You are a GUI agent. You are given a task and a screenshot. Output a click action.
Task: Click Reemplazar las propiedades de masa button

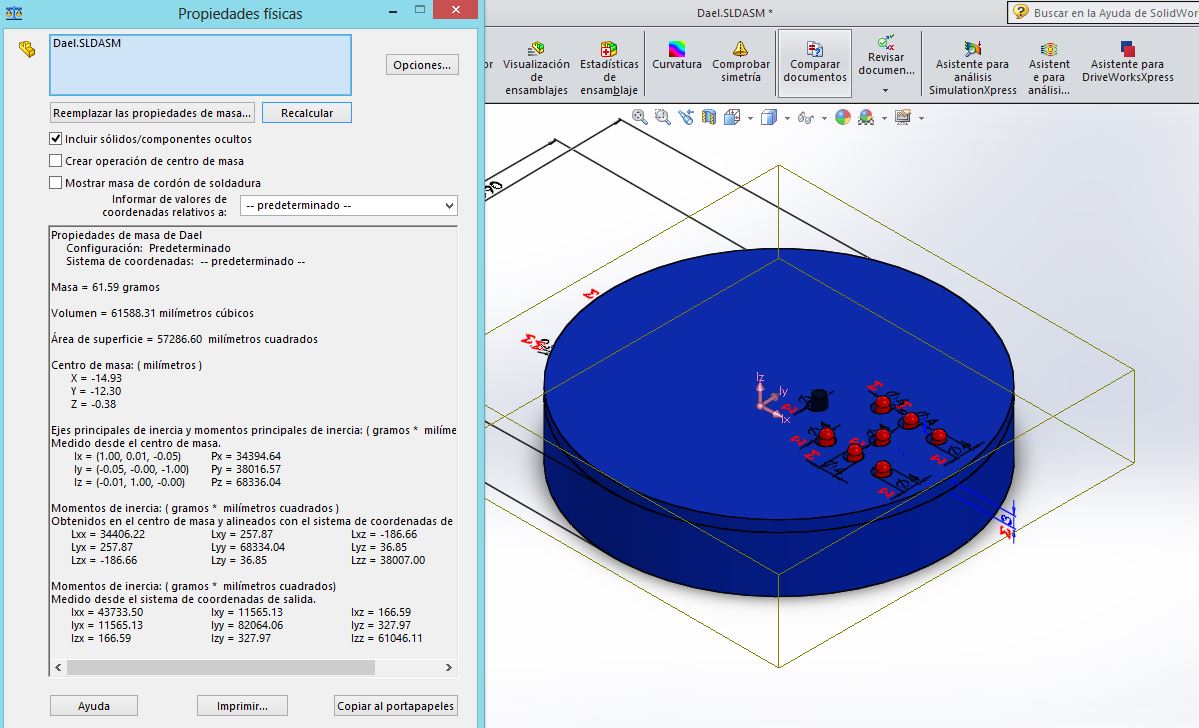tap(152, 112)
